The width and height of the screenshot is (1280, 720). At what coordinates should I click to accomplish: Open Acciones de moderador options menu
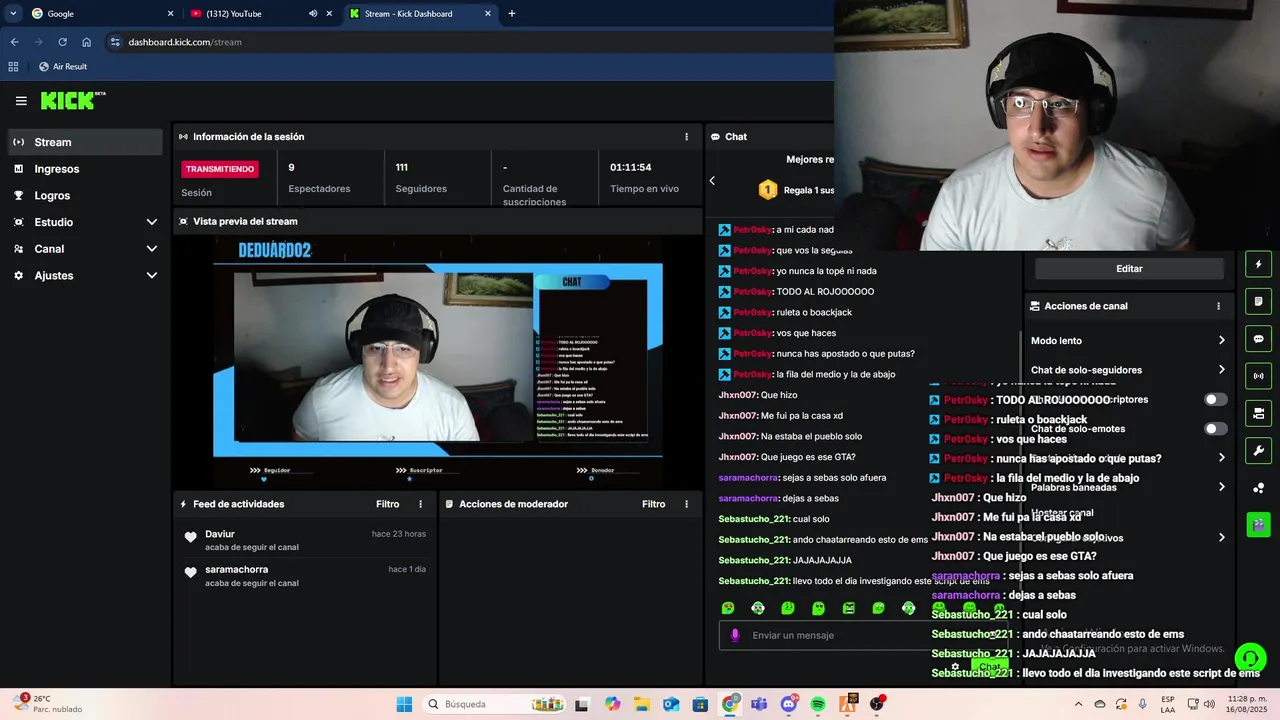(x=686, y=504)
